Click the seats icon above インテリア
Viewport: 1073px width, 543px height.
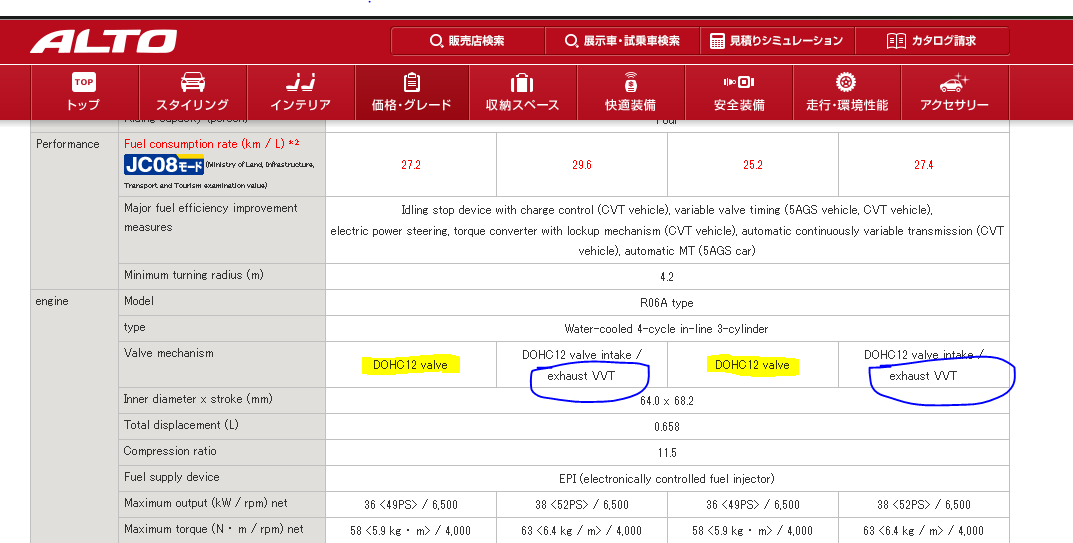[x=301, y=82]
